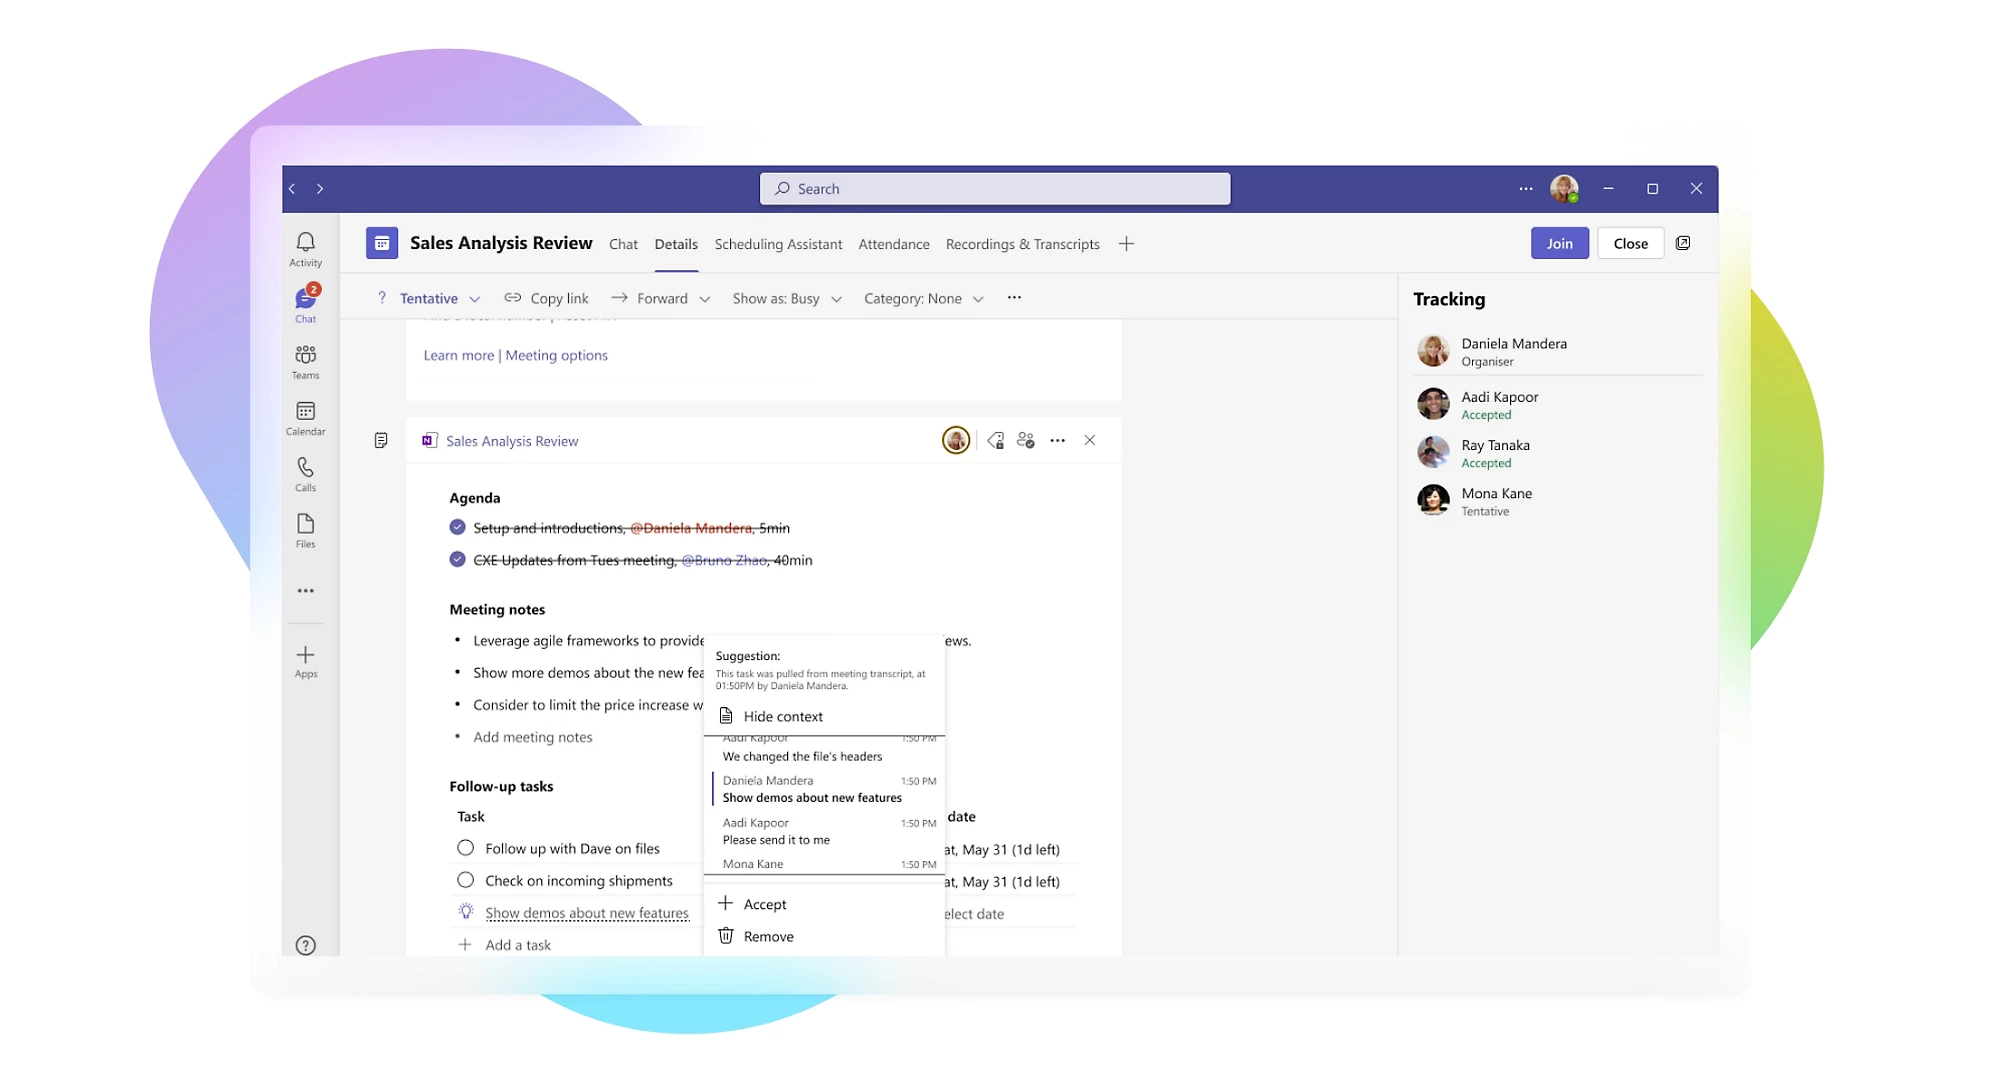Accept the suggested task from the menu
The height and width of the screenshot is (1091, 2000).
tap(764, 904)
